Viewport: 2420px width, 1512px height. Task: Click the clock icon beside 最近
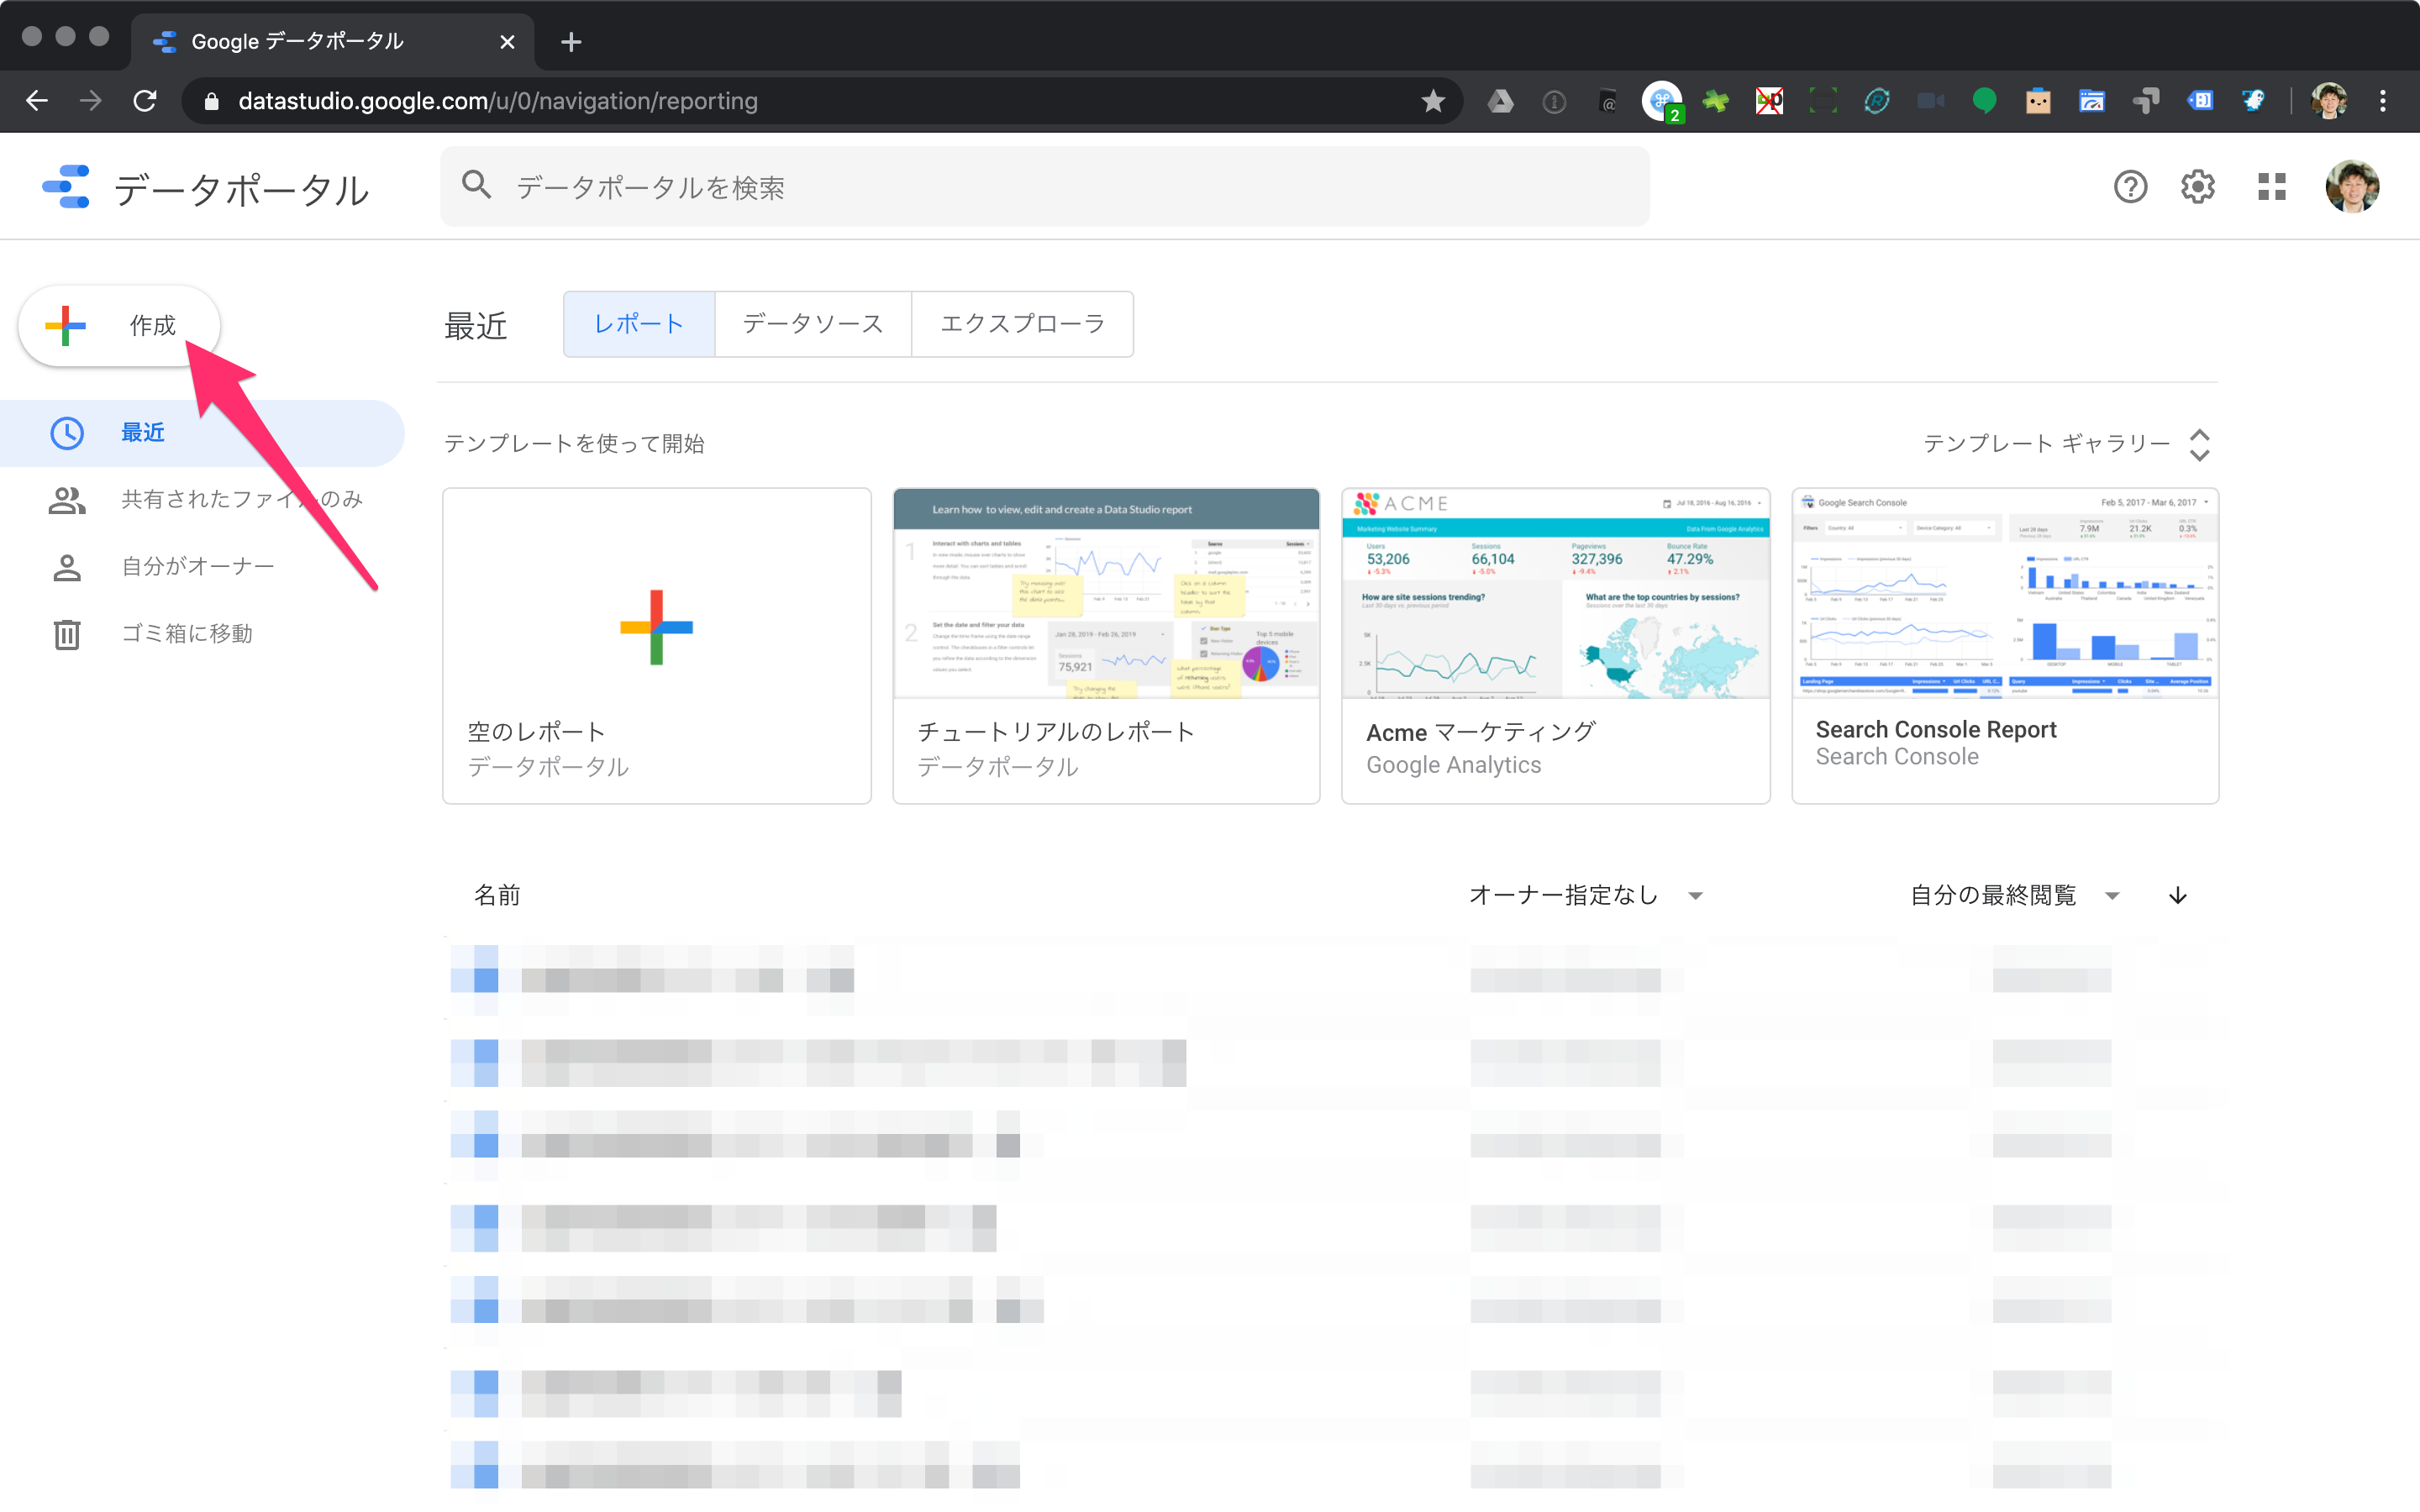tap(67, 433)
